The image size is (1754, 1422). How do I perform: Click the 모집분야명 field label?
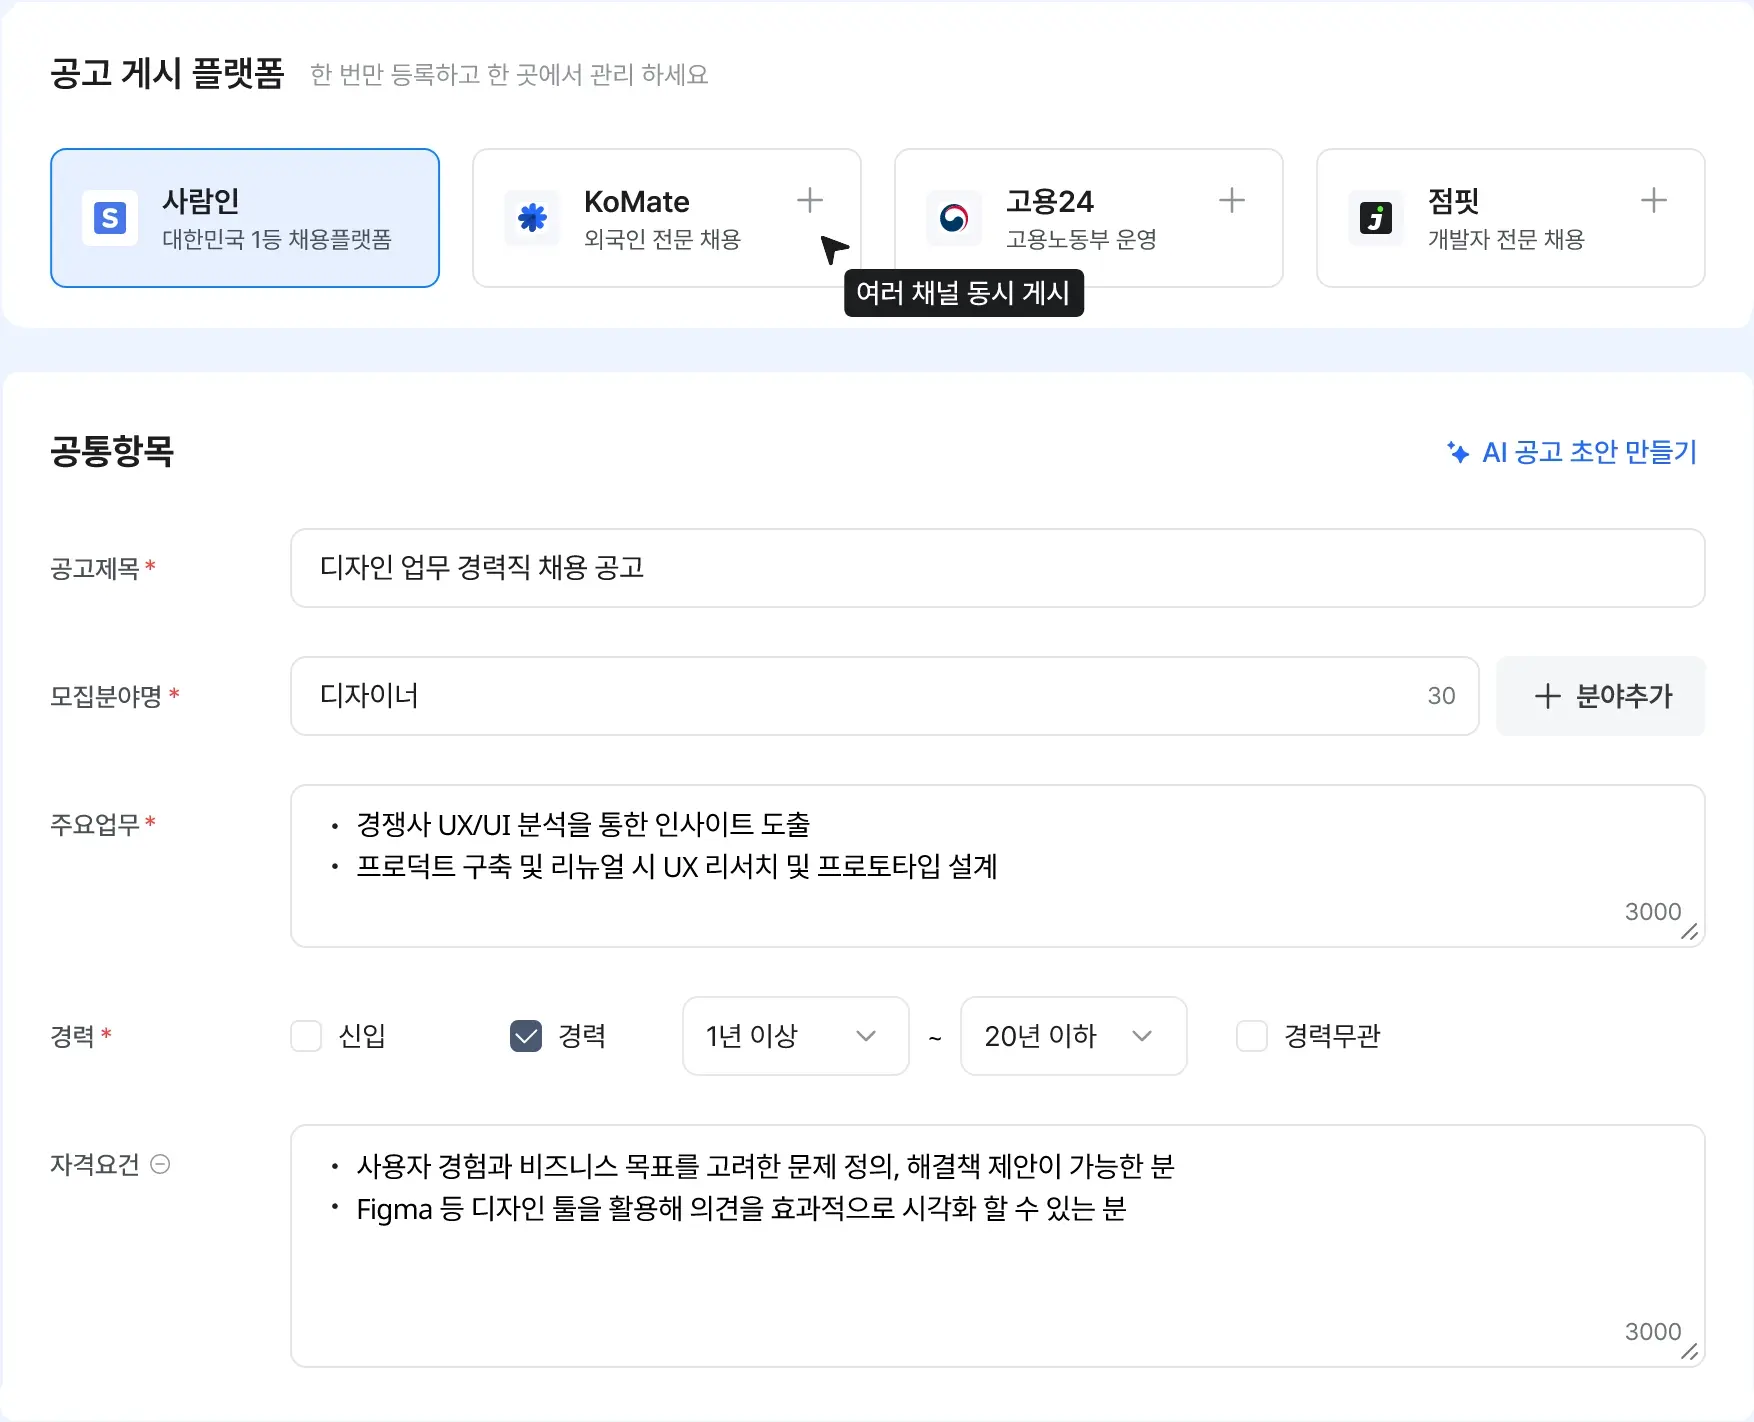click(106, 696)
